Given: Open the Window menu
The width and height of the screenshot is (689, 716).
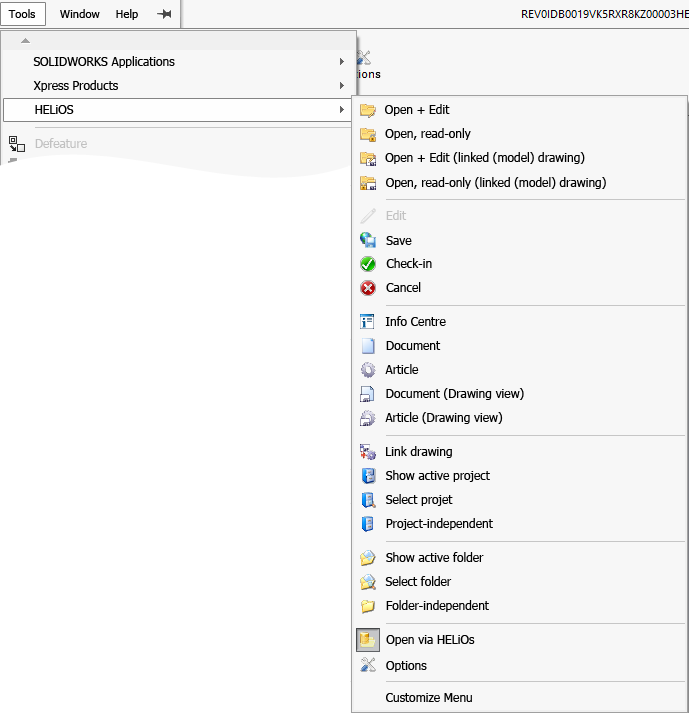Looking at the screenshot, I should 80,14.
